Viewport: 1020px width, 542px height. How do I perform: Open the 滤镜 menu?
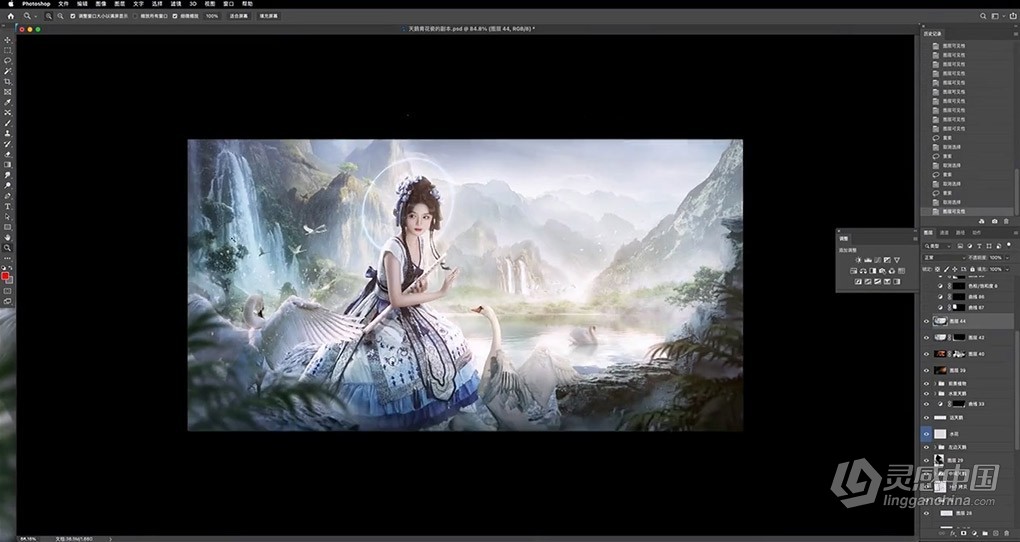pyautogui.click(x=175, y=4)
